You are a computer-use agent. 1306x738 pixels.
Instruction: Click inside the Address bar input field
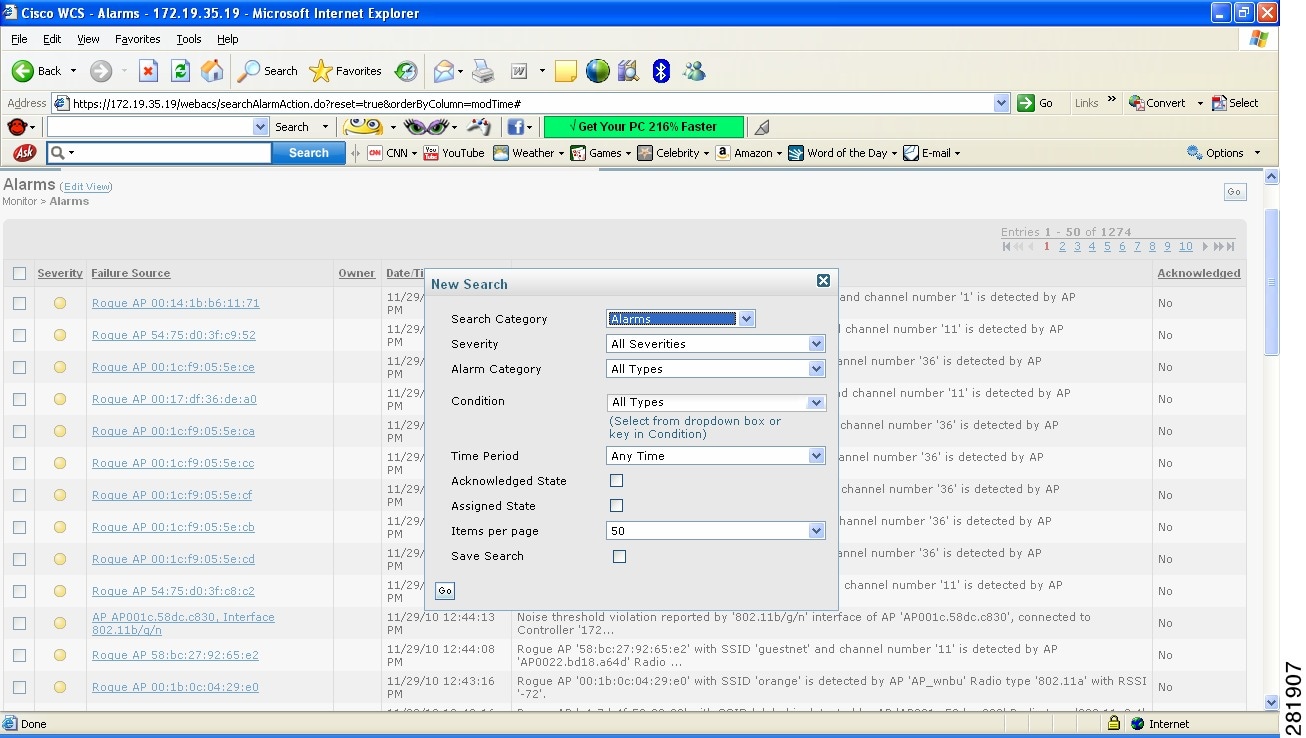(500, 102)
